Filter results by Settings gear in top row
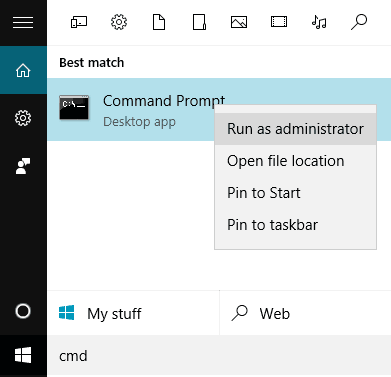391x377 pixels. (x=119, y=22)
